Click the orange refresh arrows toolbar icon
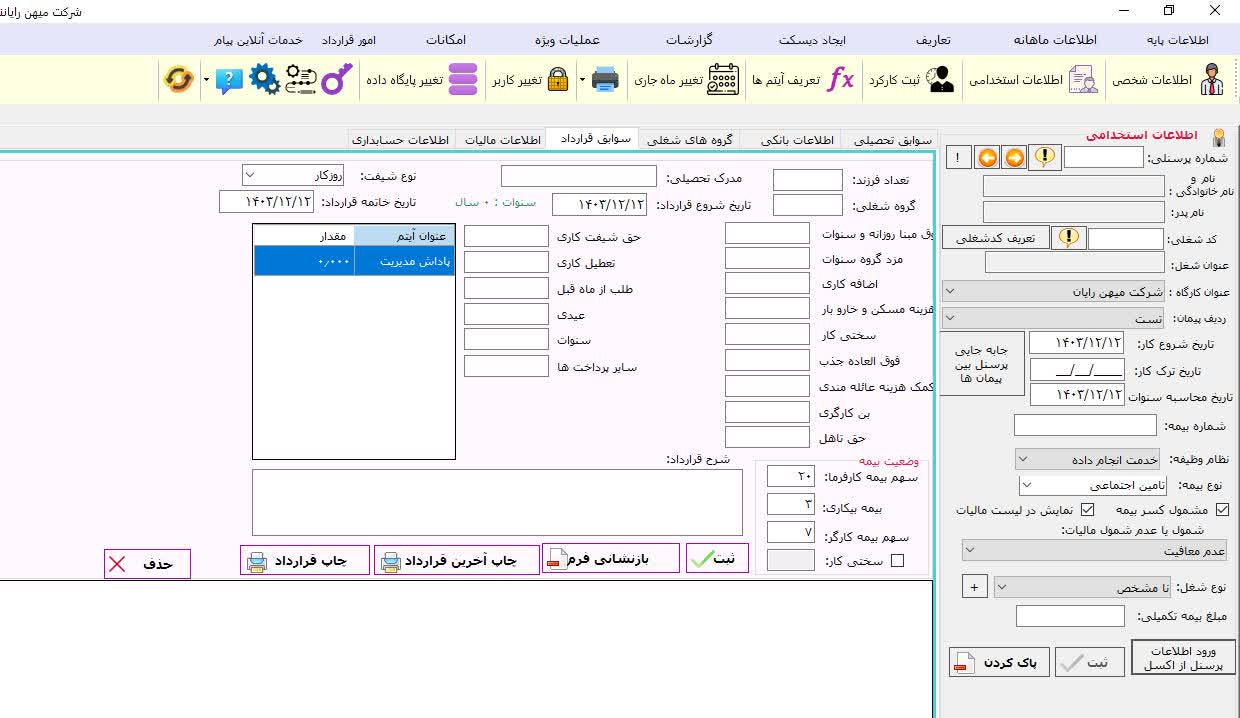 tap(178, 79)
